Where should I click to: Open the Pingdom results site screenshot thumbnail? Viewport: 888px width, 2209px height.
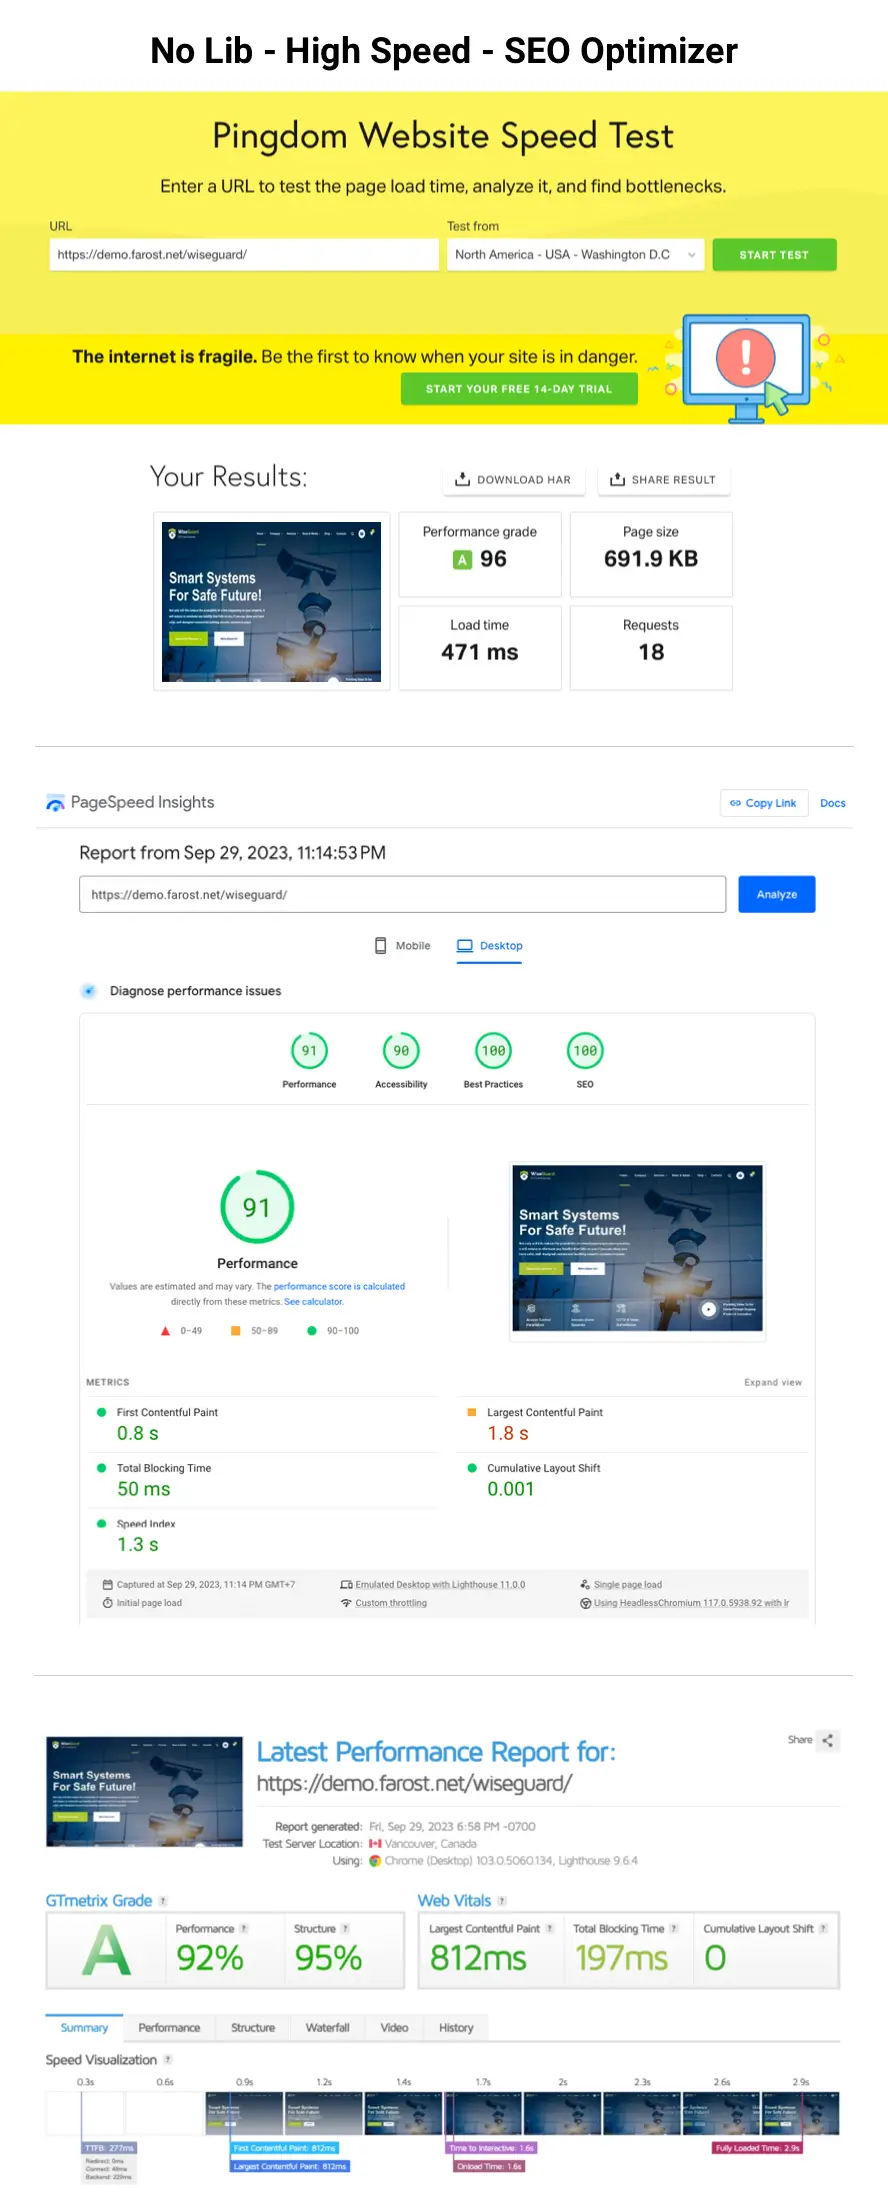coord(271,602)
